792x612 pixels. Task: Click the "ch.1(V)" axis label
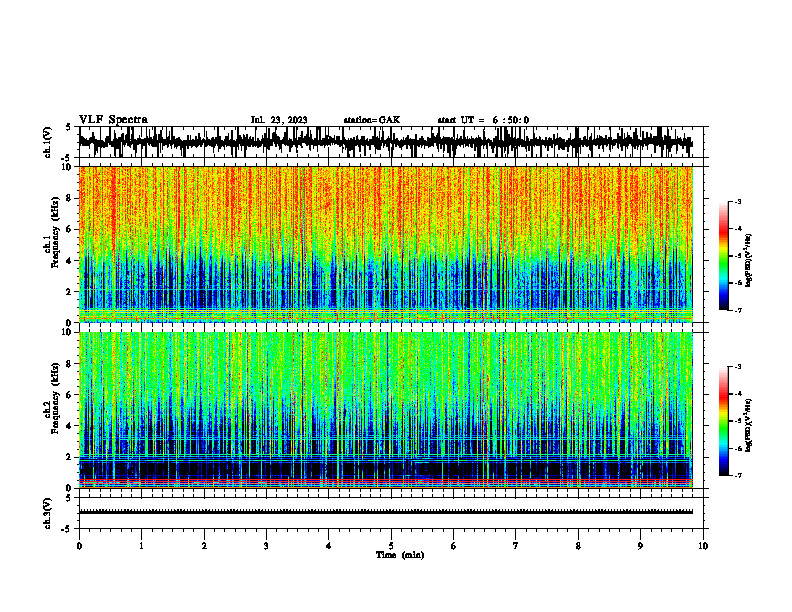point(48,142)
